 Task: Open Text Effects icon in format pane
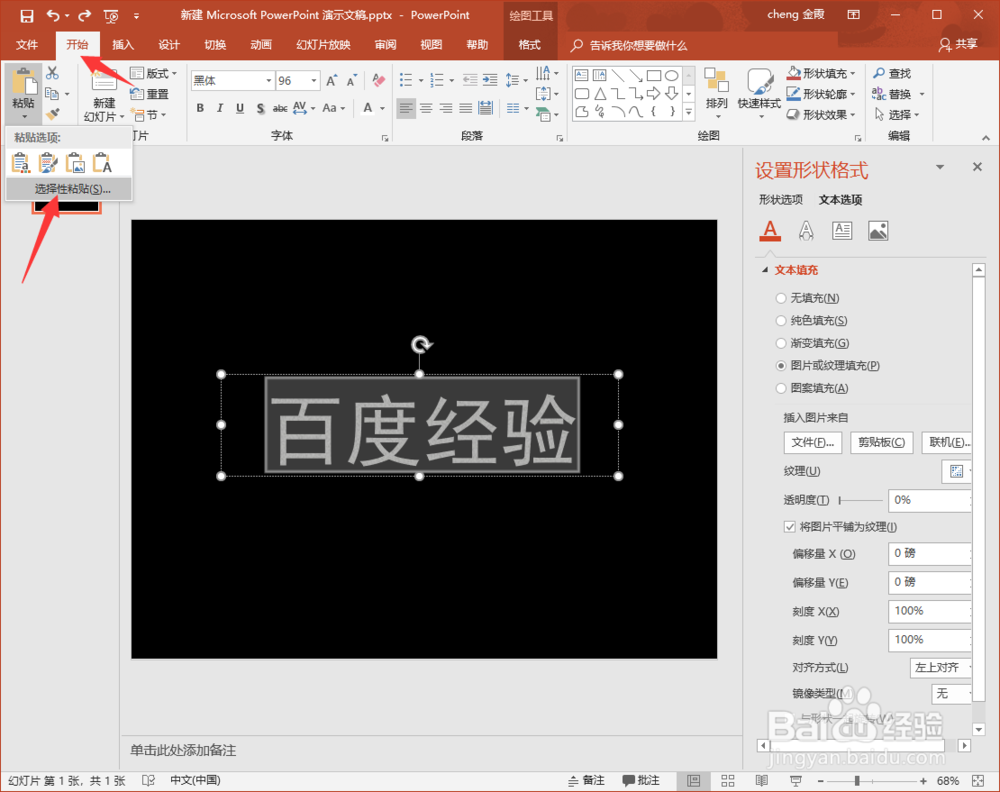click(806, 230)
